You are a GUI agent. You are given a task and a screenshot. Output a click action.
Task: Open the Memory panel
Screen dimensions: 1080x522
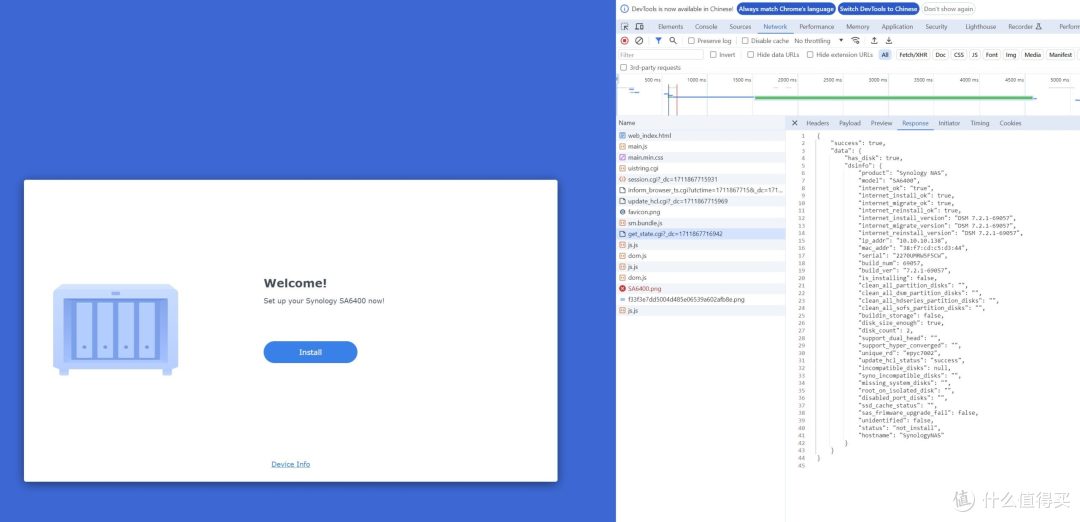coord(858,27)
